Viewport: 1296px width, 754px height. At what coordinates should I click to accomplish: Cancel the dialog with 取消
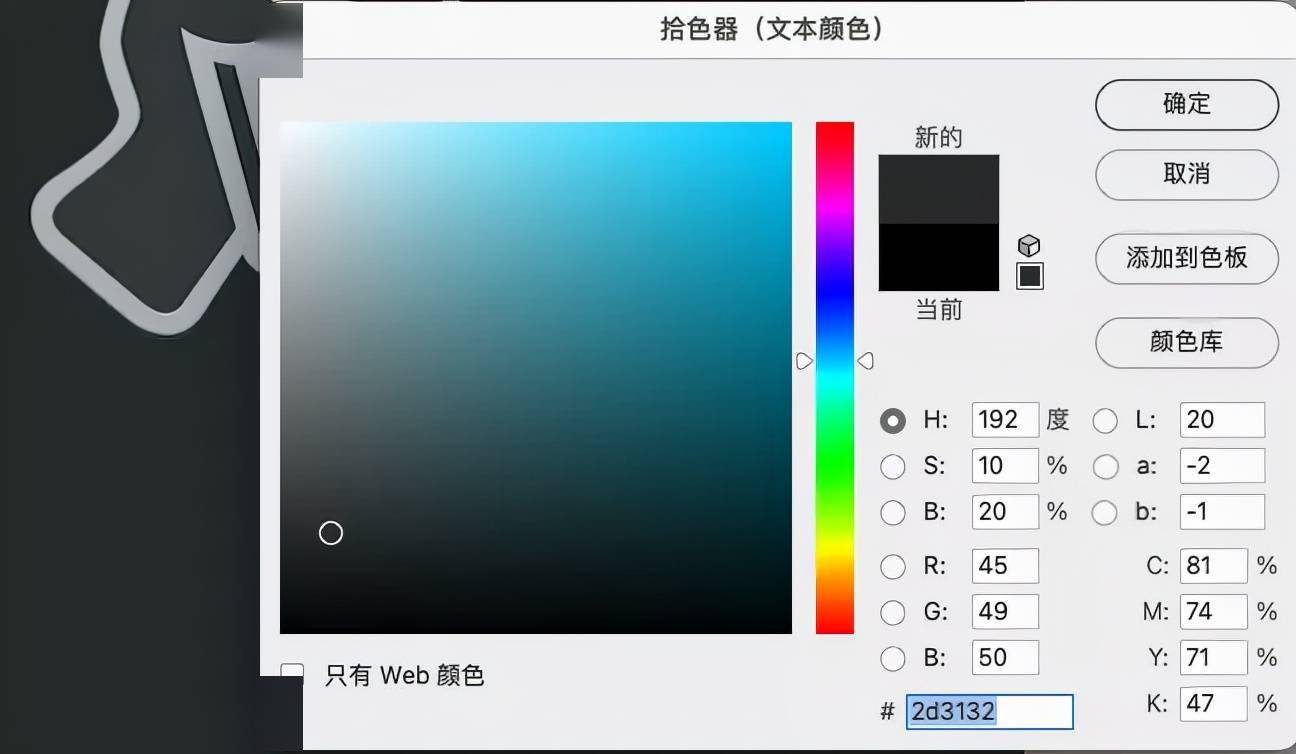coord(1187,174)
